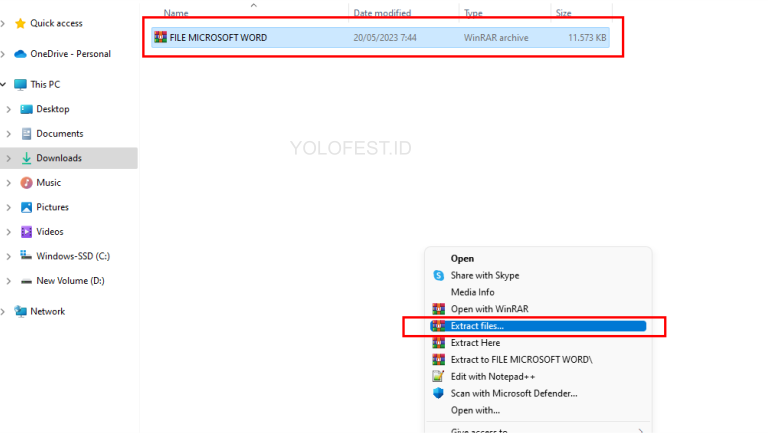Expand the Documents tree node
Screen dimensions: 768x433
click(8, 134)
